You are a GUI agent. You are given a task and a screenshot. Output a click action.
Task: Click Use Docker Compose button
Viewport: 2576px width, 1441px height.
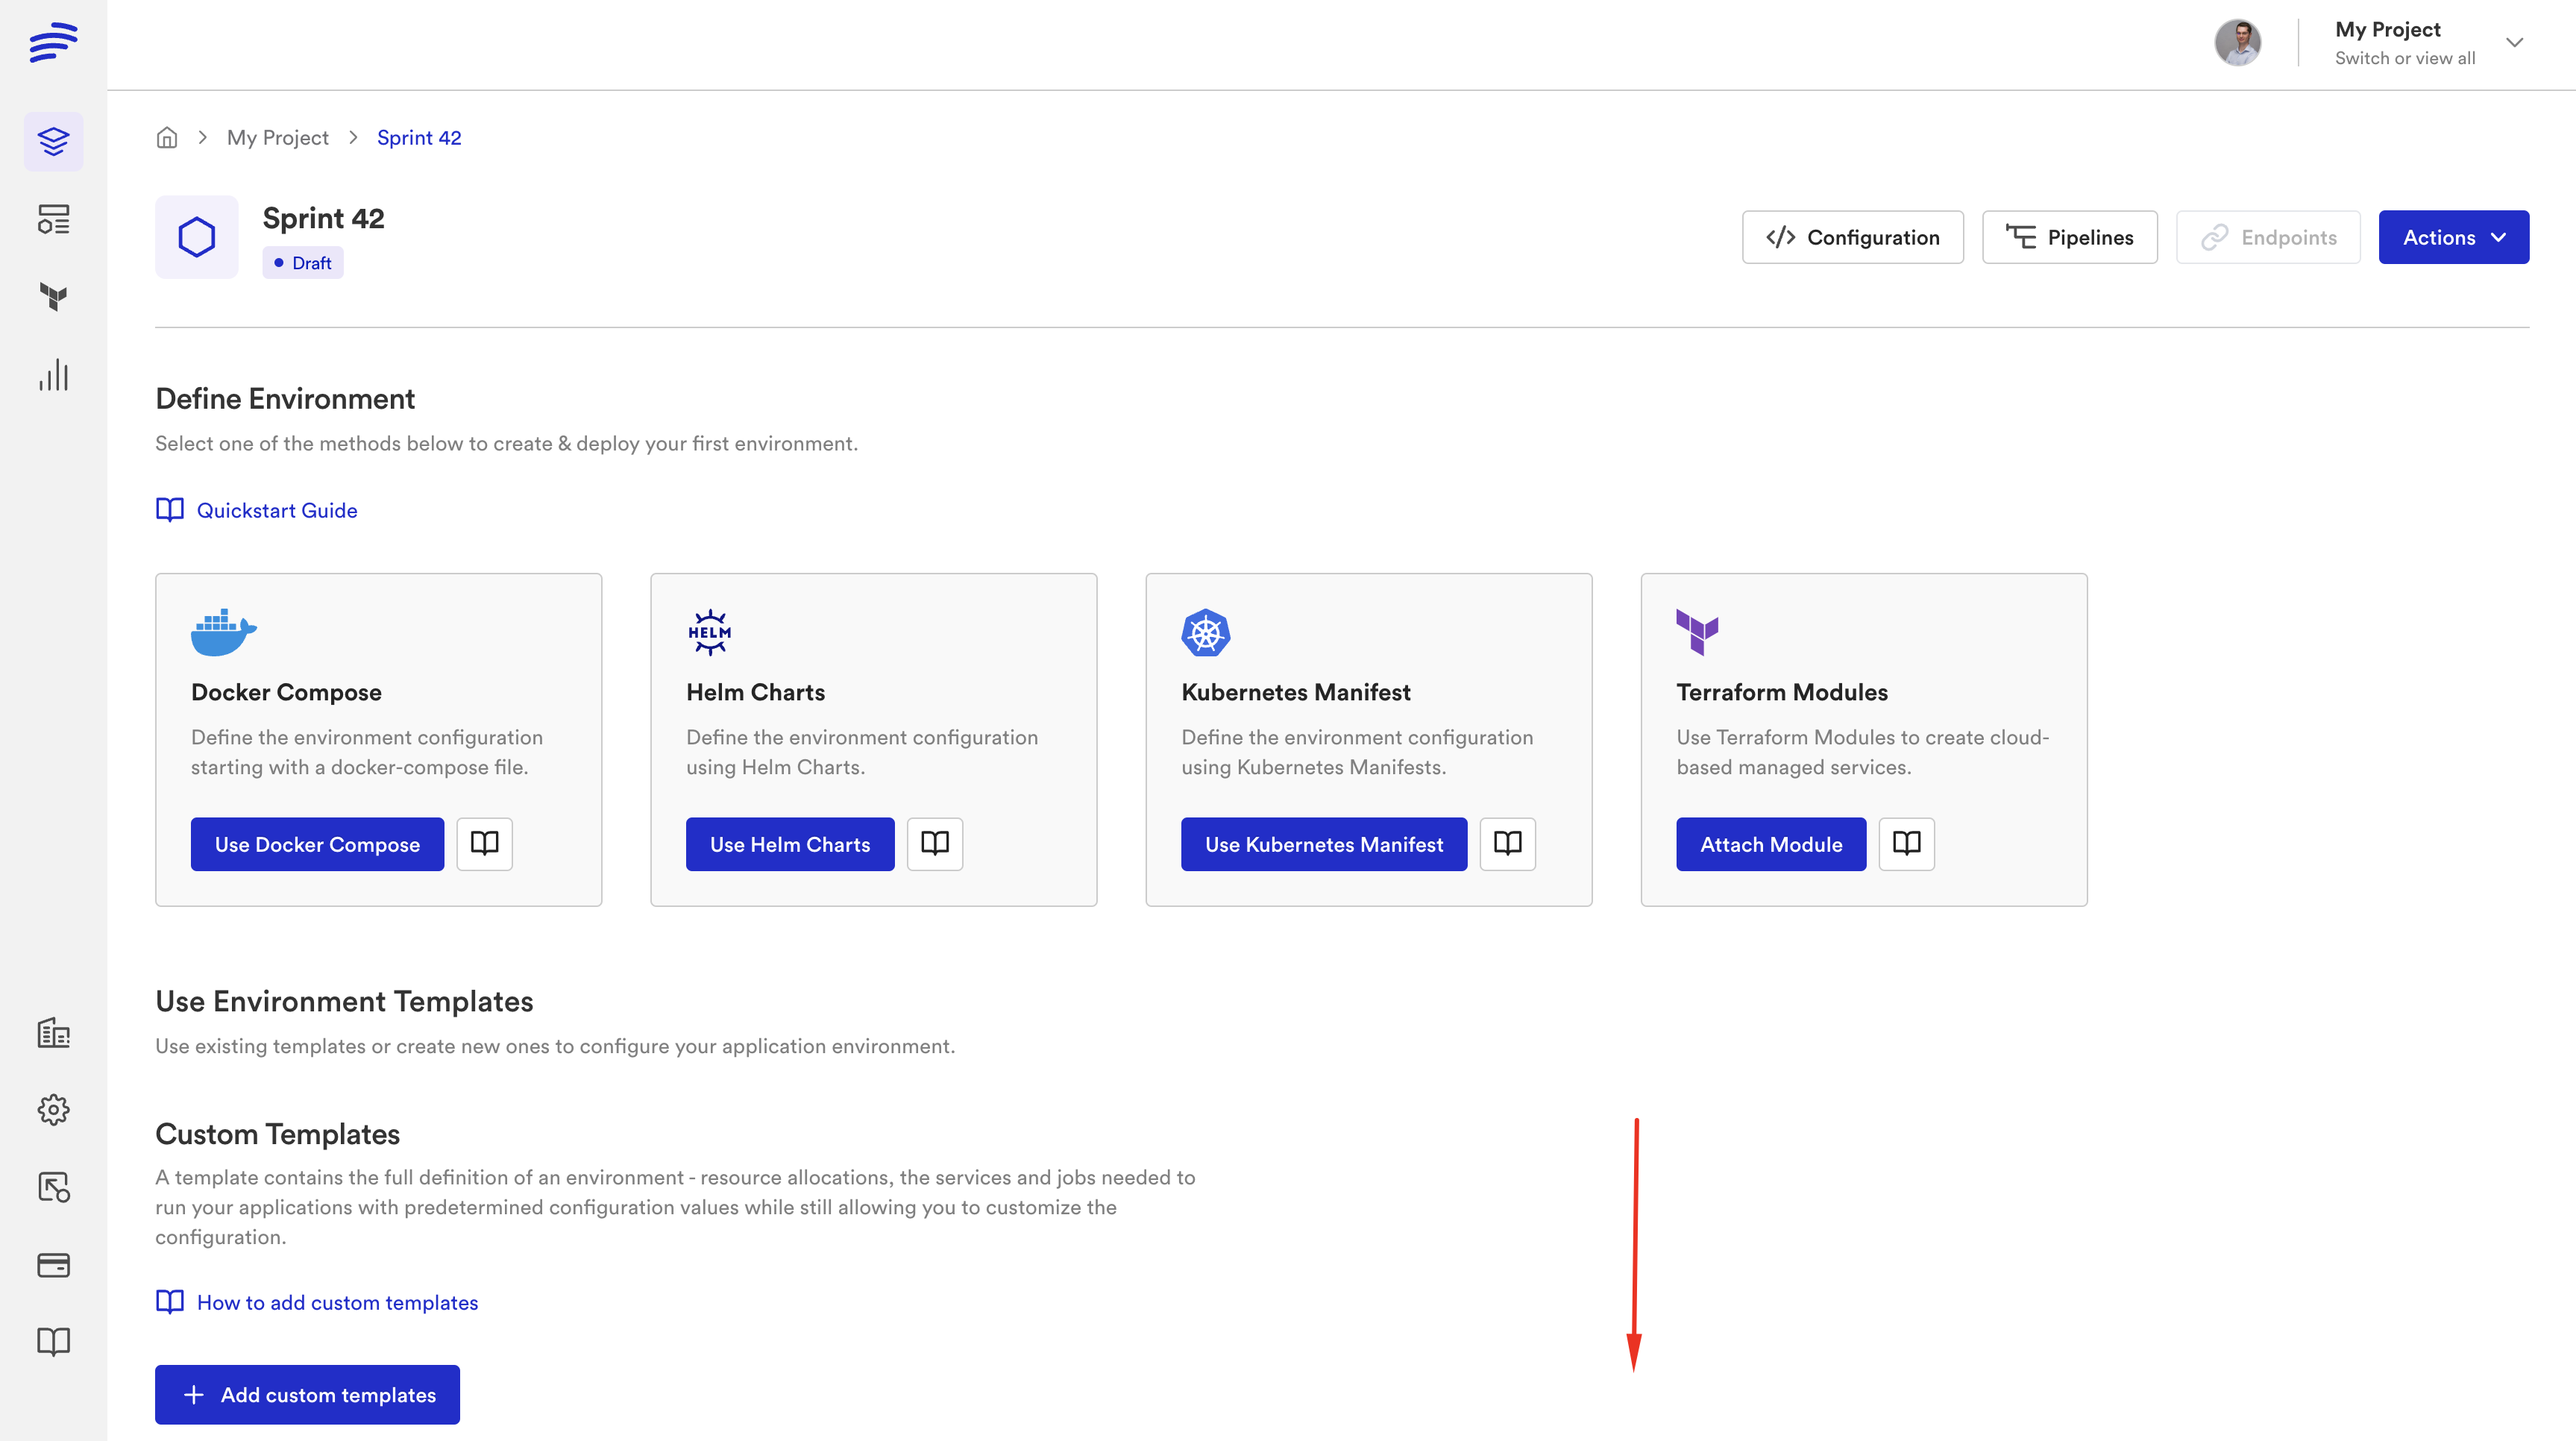[x=317, y=844]
